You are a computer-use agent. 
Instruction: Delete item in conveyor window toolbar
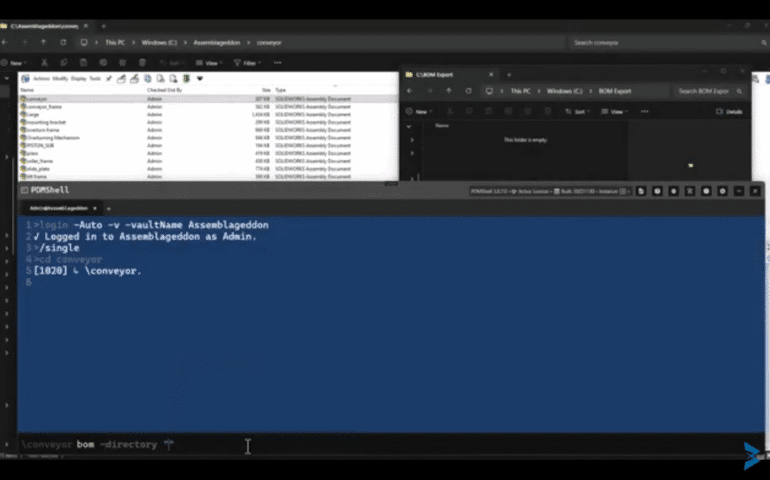click(x=142, y=63)
